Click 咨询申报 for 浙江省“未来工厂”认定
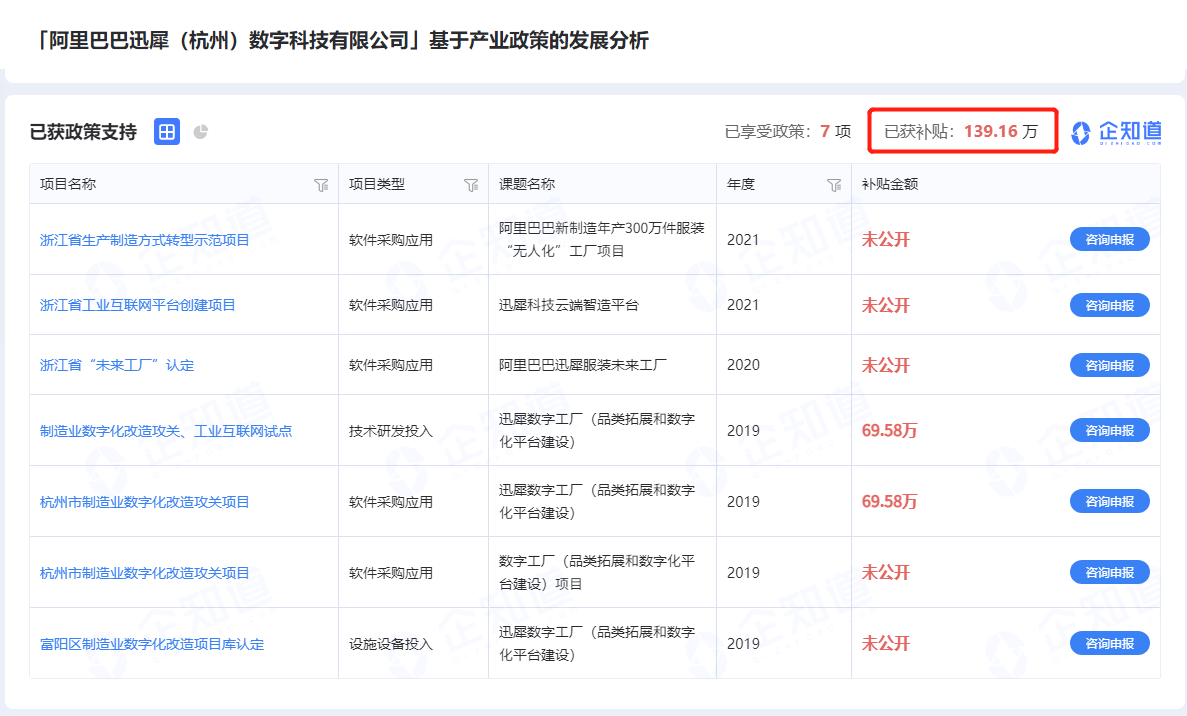This screenshot has height=716, width=1187. [x=1110, y=365]
